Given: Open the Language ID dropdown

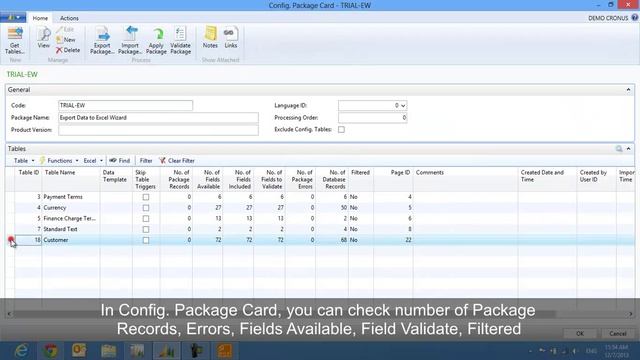Looking at the screenshot, I should [x=403, y=105].
